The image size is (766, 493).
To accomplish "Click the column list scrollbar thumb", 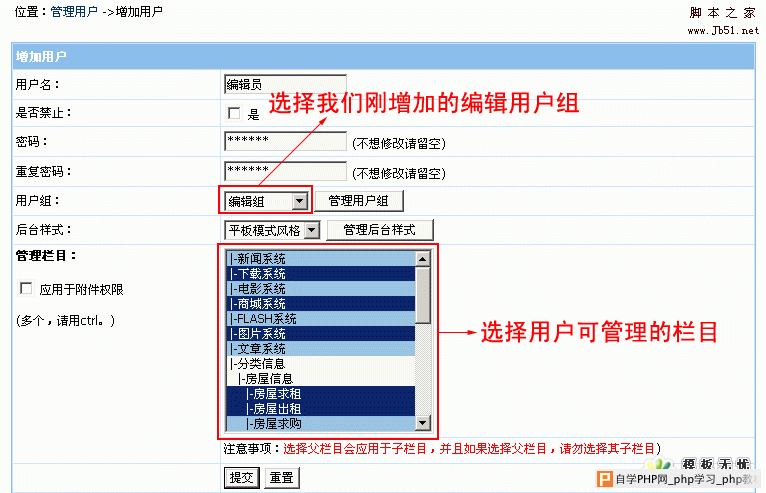I will tap(423, 295).
